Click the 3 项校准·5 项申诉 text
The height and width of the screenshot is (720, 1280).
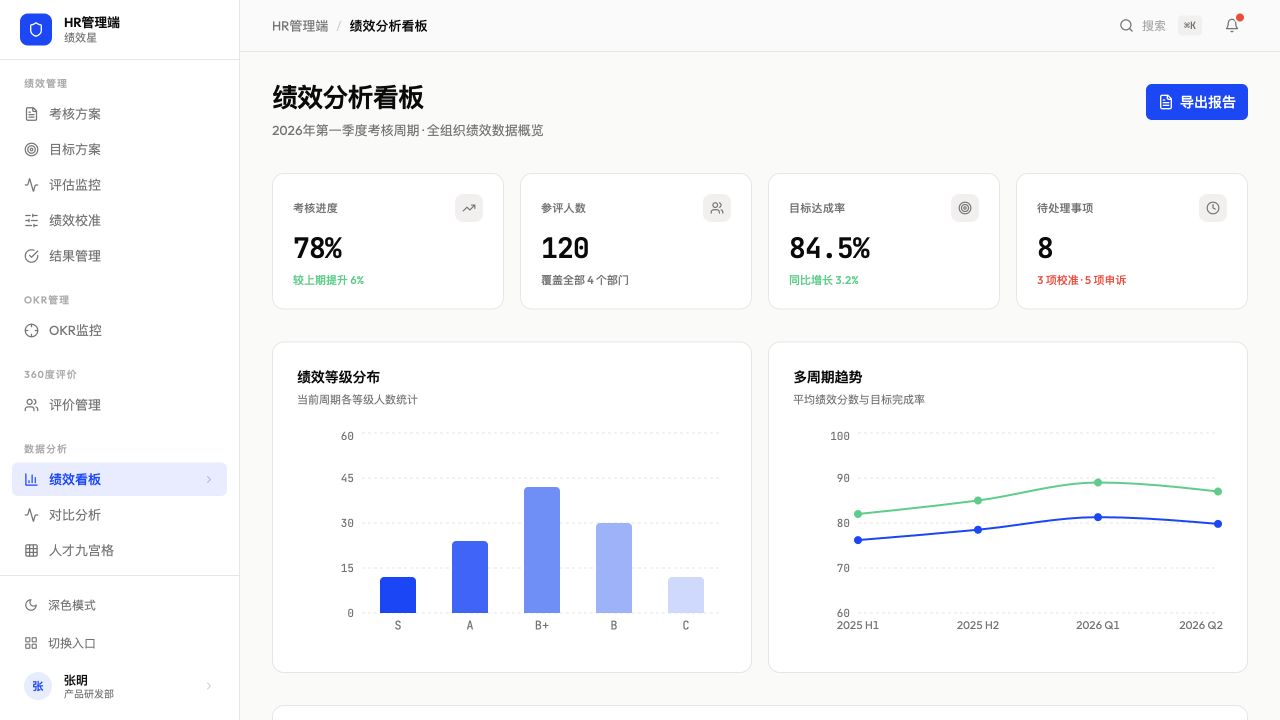pos(1081,280)
